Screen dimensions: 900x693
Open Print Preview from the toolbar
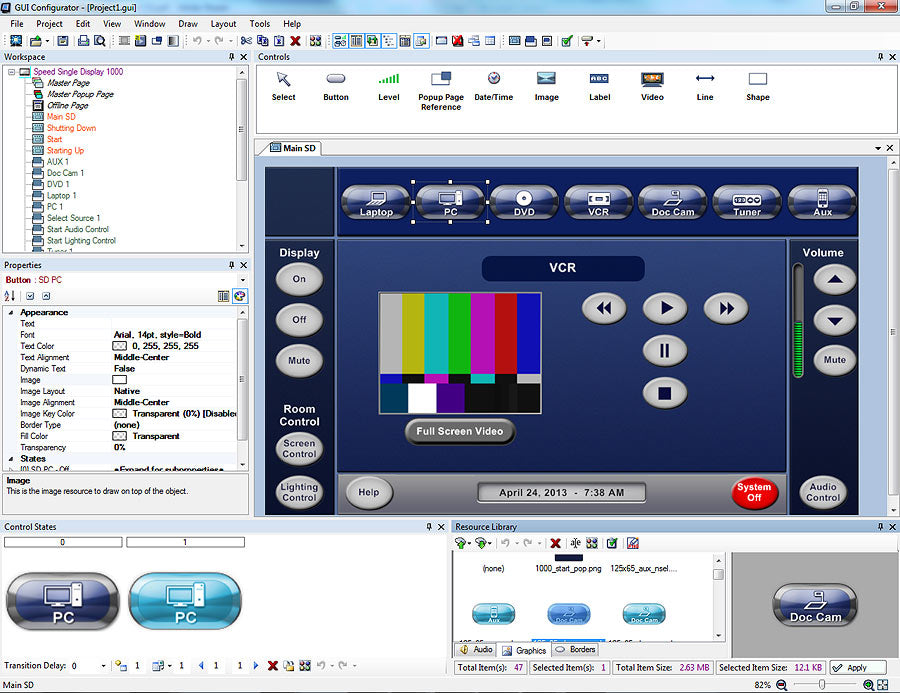pos(99,41)
